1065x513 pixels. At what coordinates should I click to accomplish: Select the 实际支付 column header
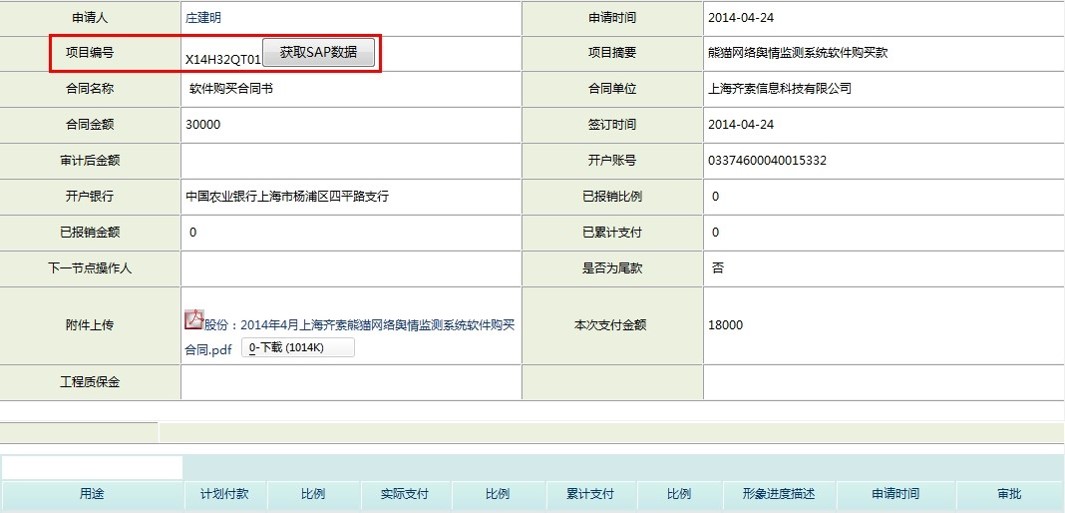click(404, 494)
